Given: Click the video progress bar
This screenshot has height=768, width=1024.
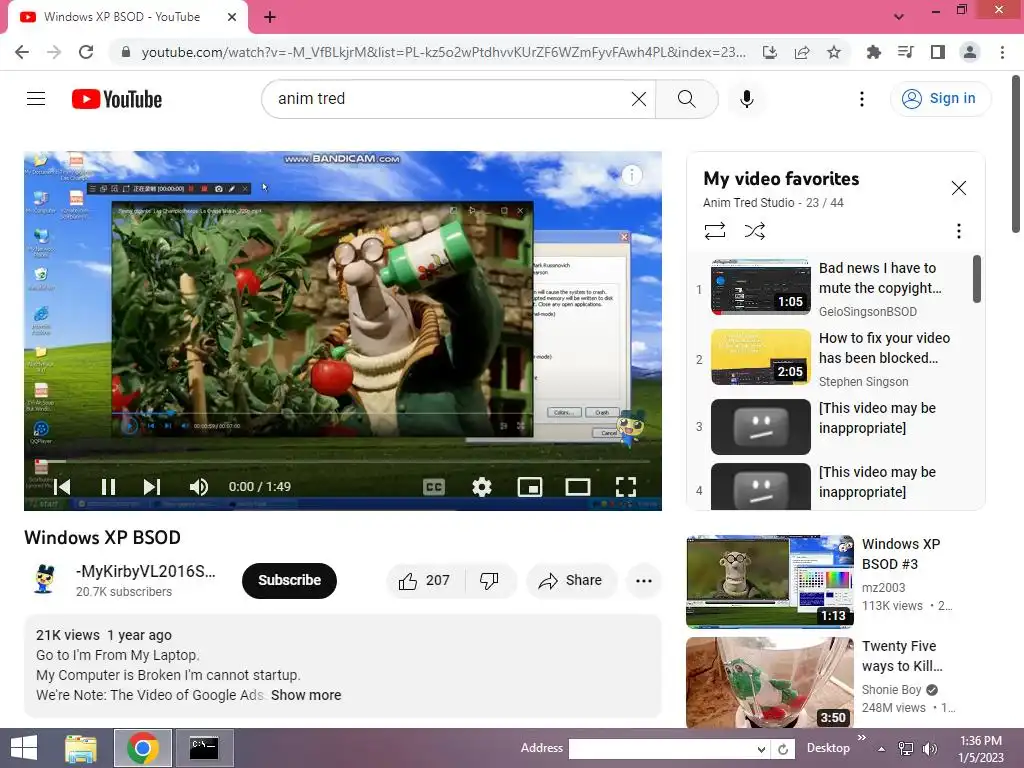Looking at the screenshot, I should [x=343, y=461].
